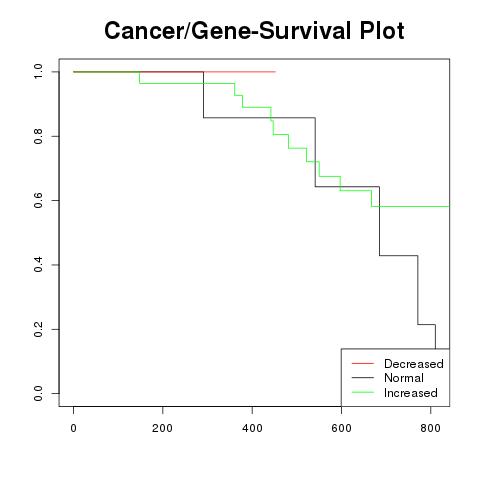Screen dimensions: 480x480
Task: Click the 0.0 tick label on y-axis
Action: coord(38,393)
